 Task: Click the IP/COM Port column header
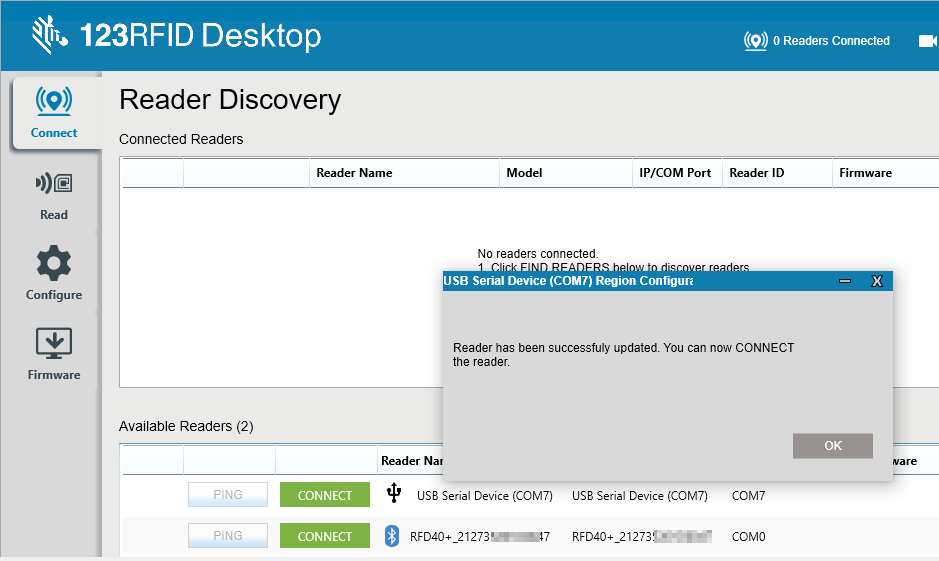[675, 173]
